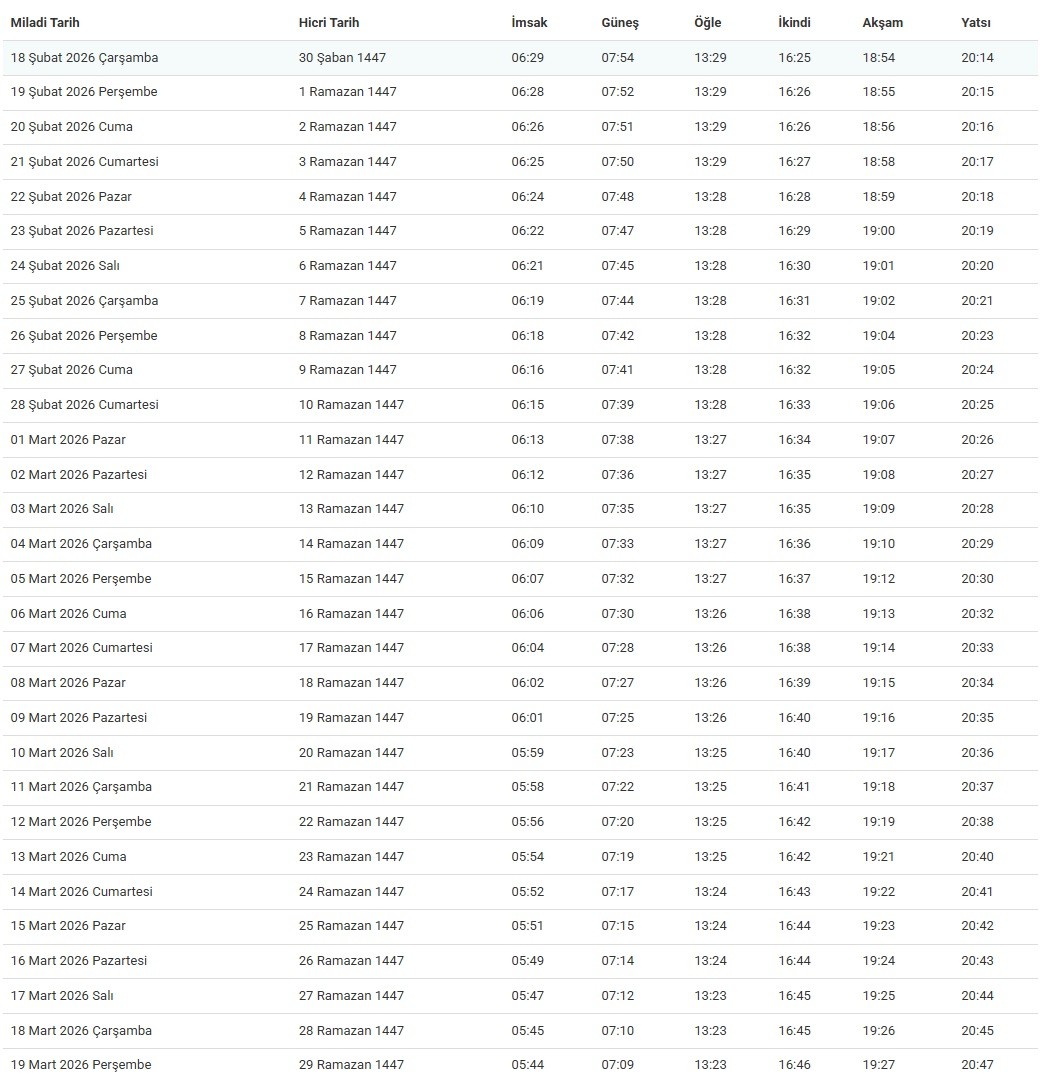Click the 13 Mart 2026 Cuma date cell
1042x1079 pixels.
click(x=68, y=857)
